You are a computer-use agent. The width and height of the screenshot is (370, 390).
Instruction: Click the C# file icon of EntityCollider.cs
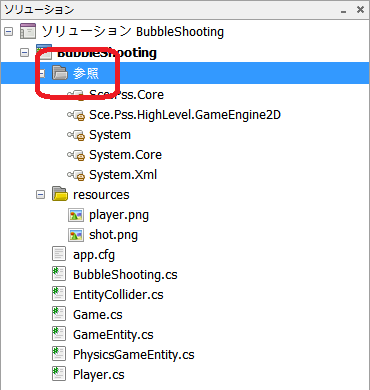(59, 294)
